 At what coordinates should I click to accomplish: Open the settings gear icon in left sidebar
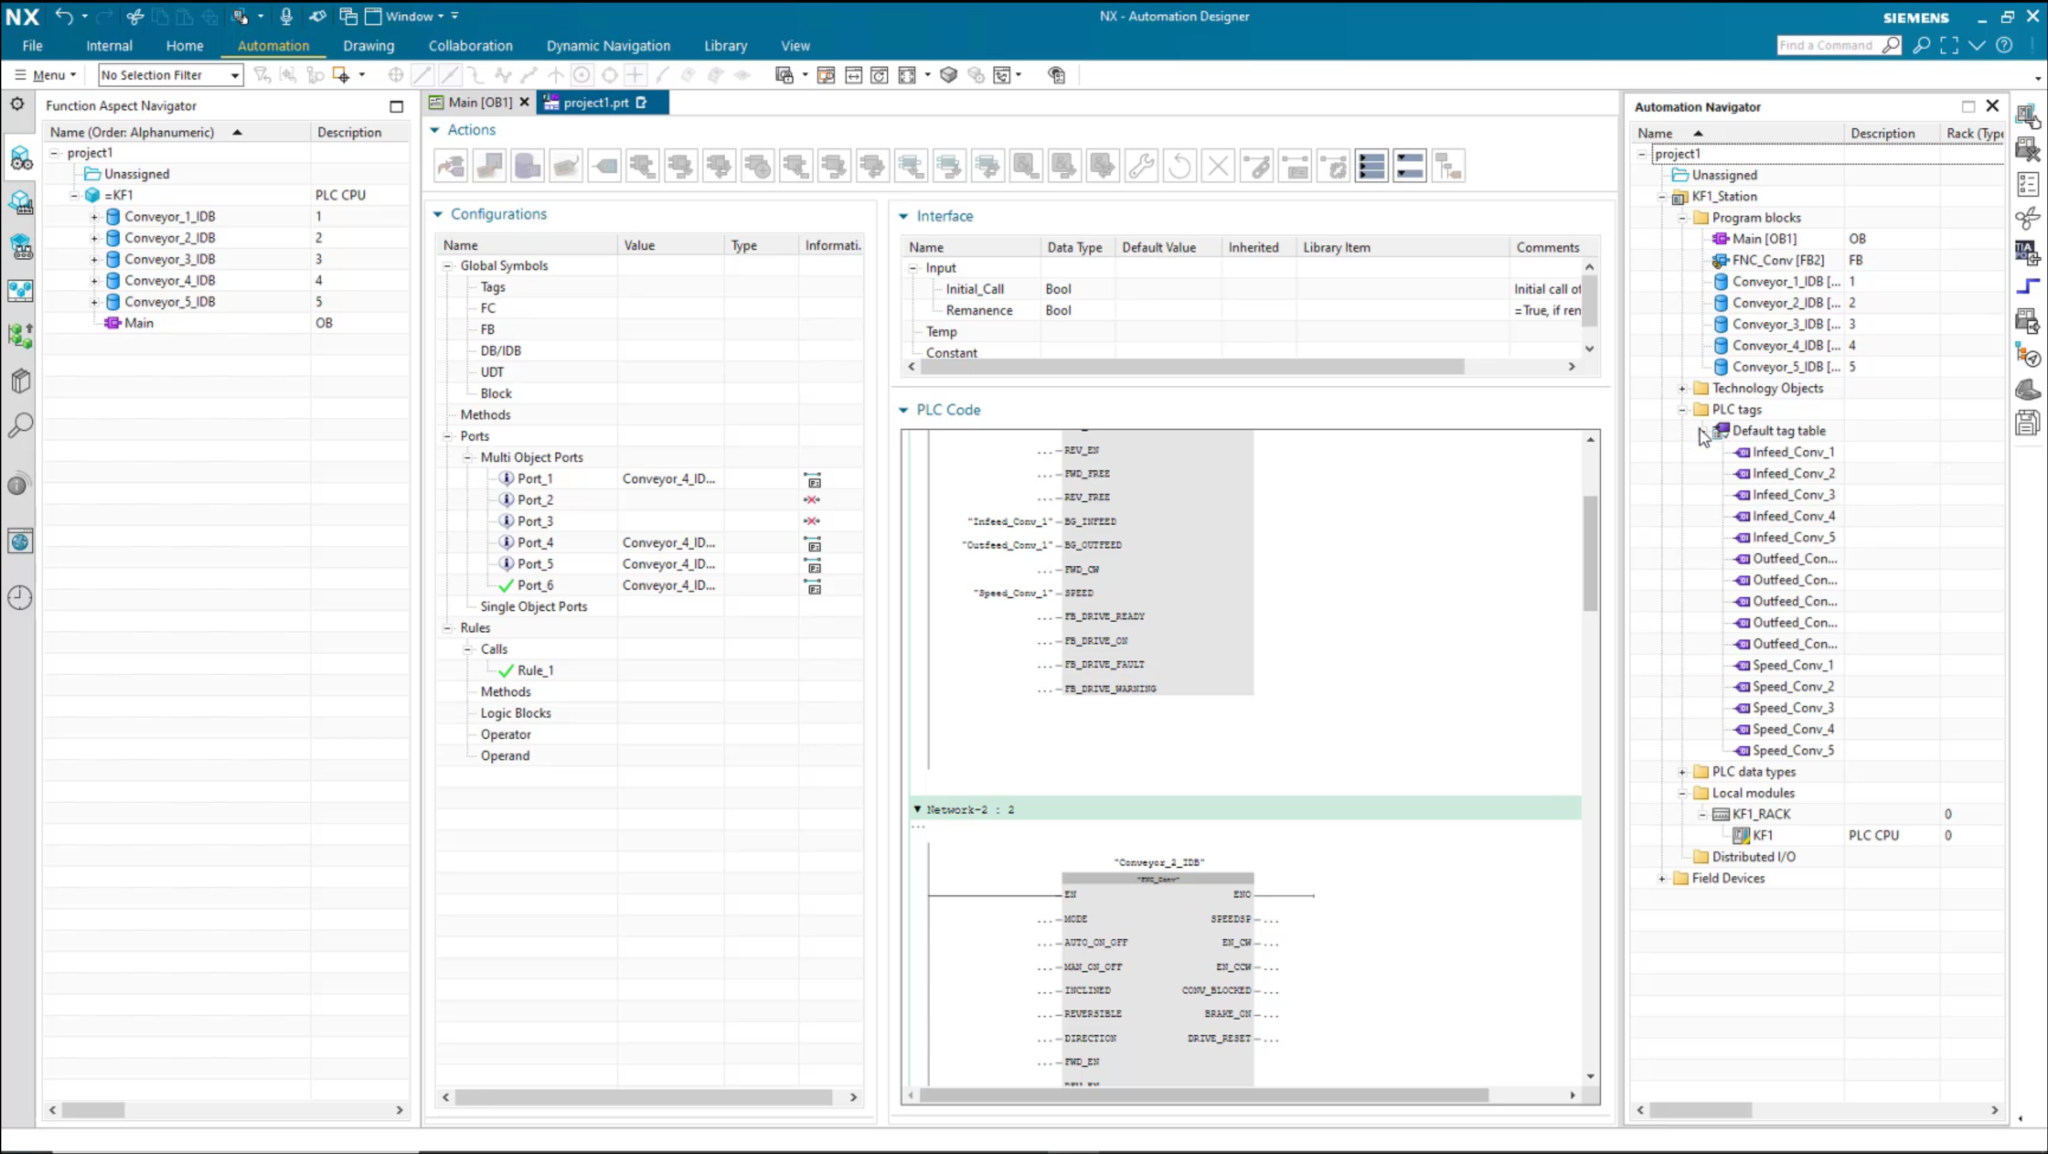pos(17,102)
